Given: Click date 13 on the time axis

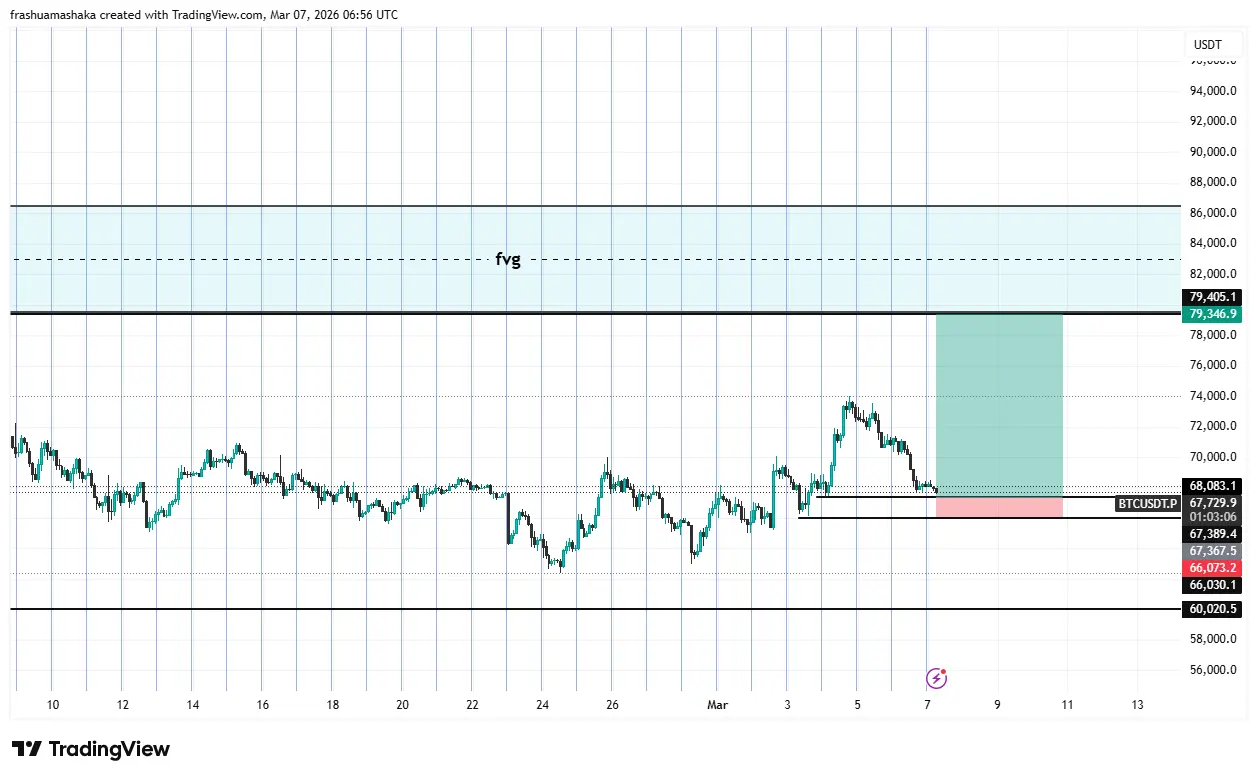Looking at the screenshot, I should (x=1137, y=705).
